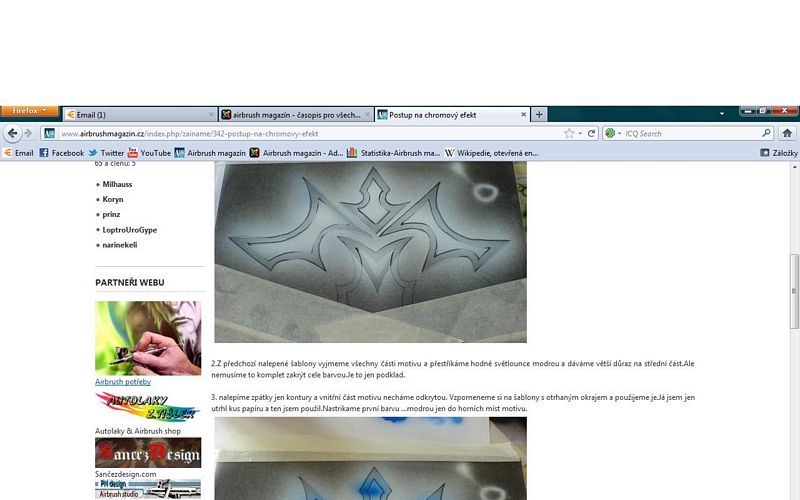Click the browser Back arrow button
The width and height of the screenshot is (800, 500).
pyautogui.click(x=13, y=133)
